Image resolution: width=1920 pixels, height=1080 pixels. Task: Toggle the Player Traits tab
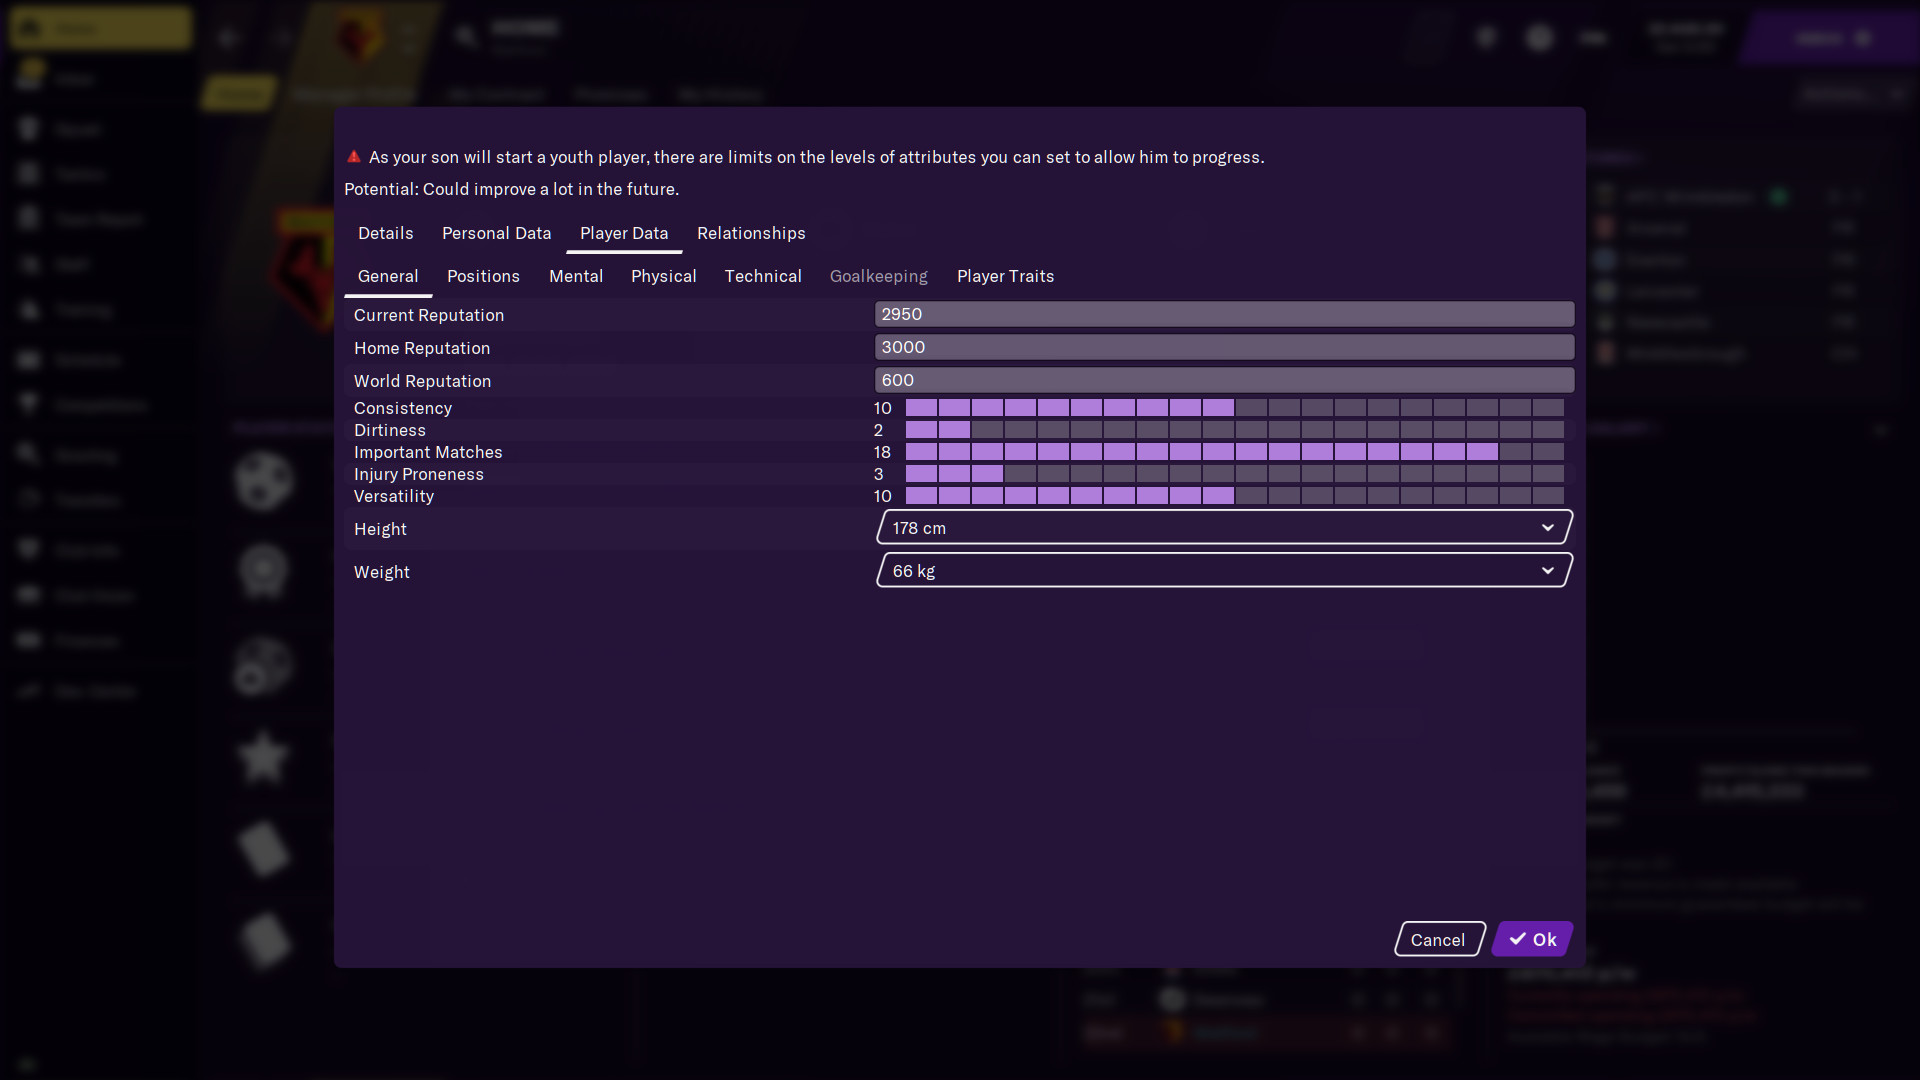[x=1005, y=276]
